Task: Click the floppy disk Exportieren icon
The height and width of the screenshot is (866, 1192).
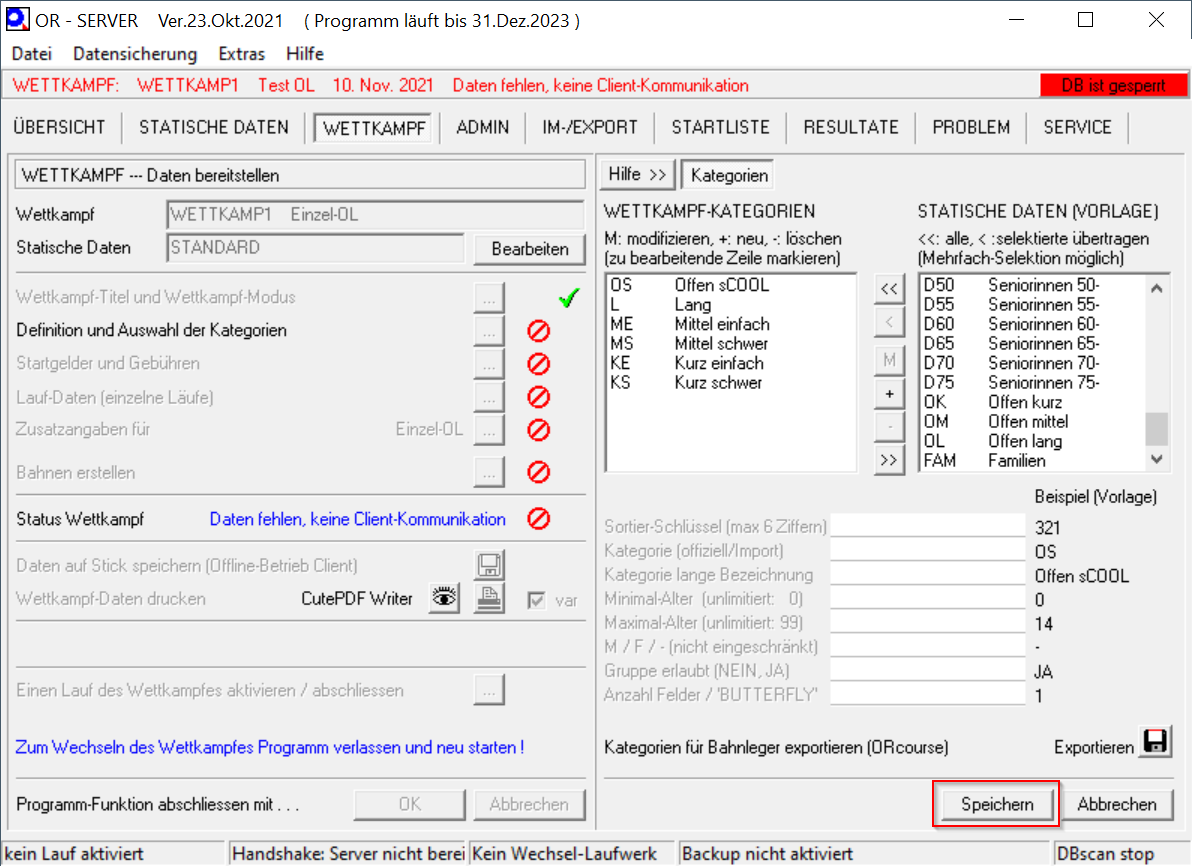Action: [1156, 742]
